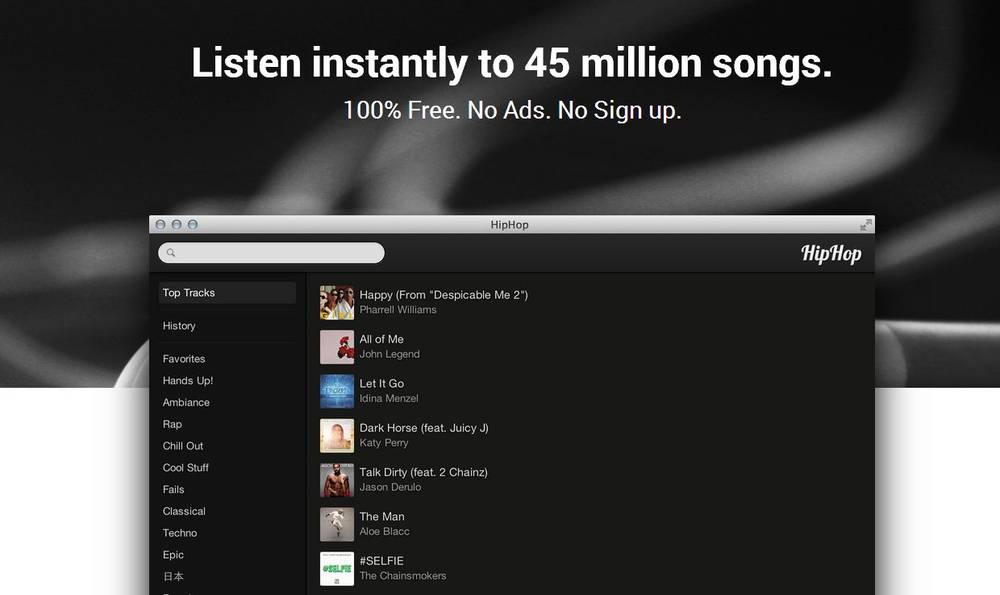This screenshot has height=595, width=1000.
Task: Minimize the HipHop window
Action: [177, 224]
